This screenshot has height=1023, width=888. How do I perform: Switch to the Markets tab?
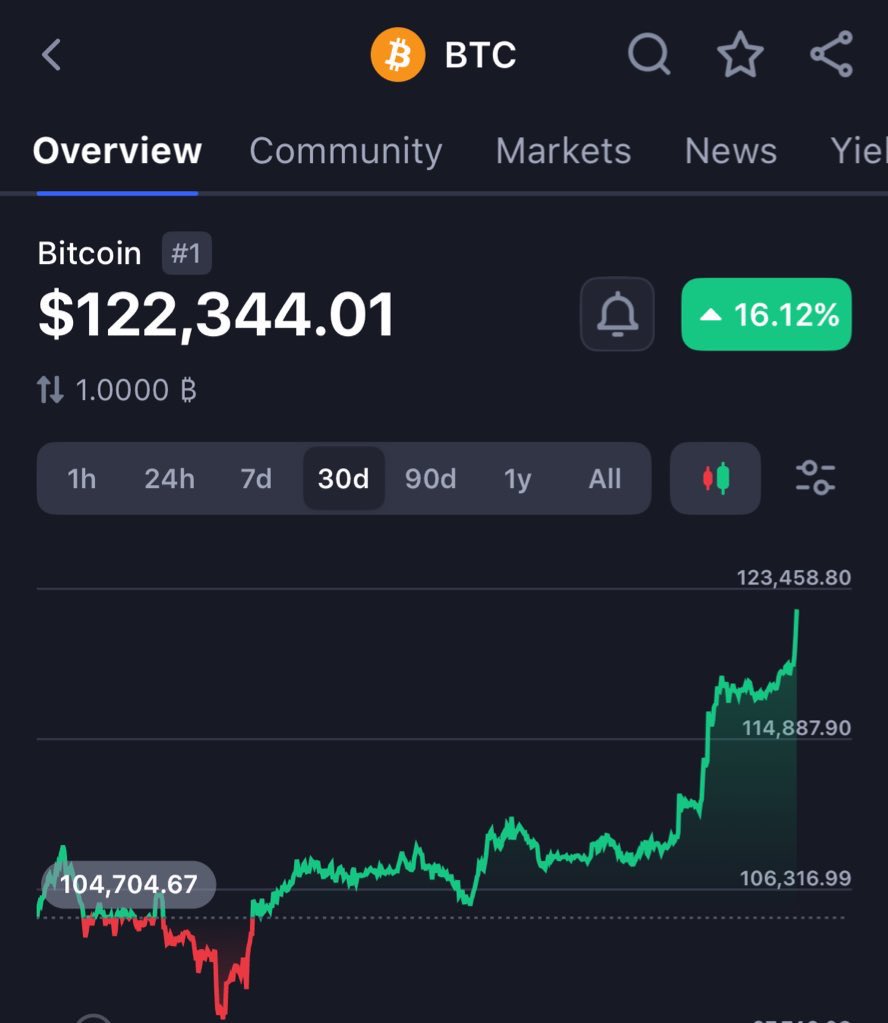coord(563,151)
